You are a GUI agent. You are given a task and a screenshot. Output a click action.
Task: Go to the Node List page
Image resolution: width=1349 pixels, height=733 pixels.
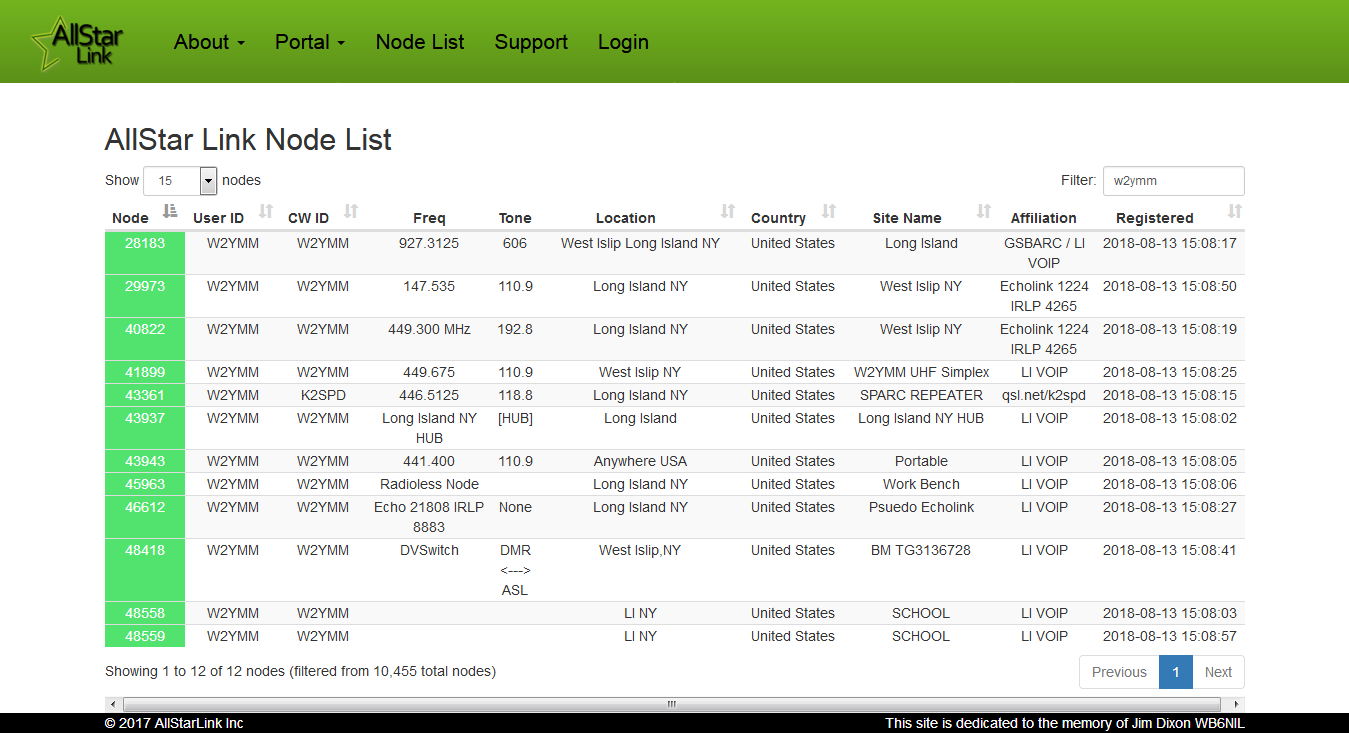[x=420, y=42]
